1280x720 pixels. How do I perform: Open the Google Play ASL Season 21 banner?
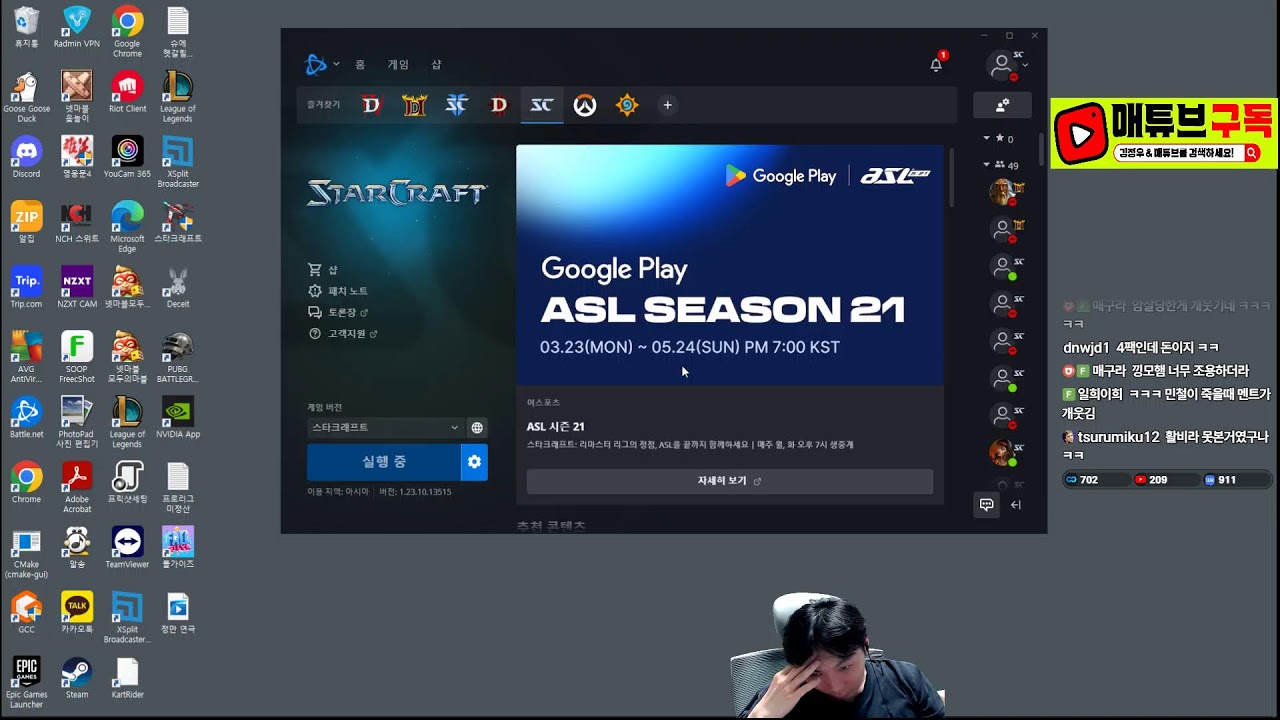(729, 265)
